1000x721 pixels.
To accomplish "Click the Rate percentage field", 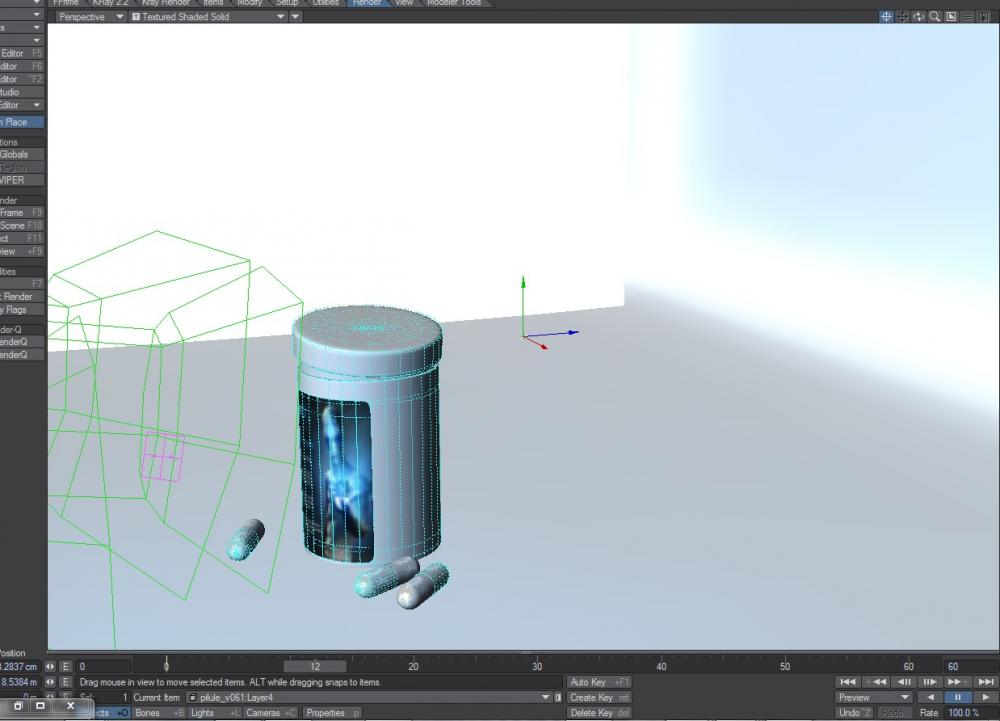I will (x=971, y=713).
